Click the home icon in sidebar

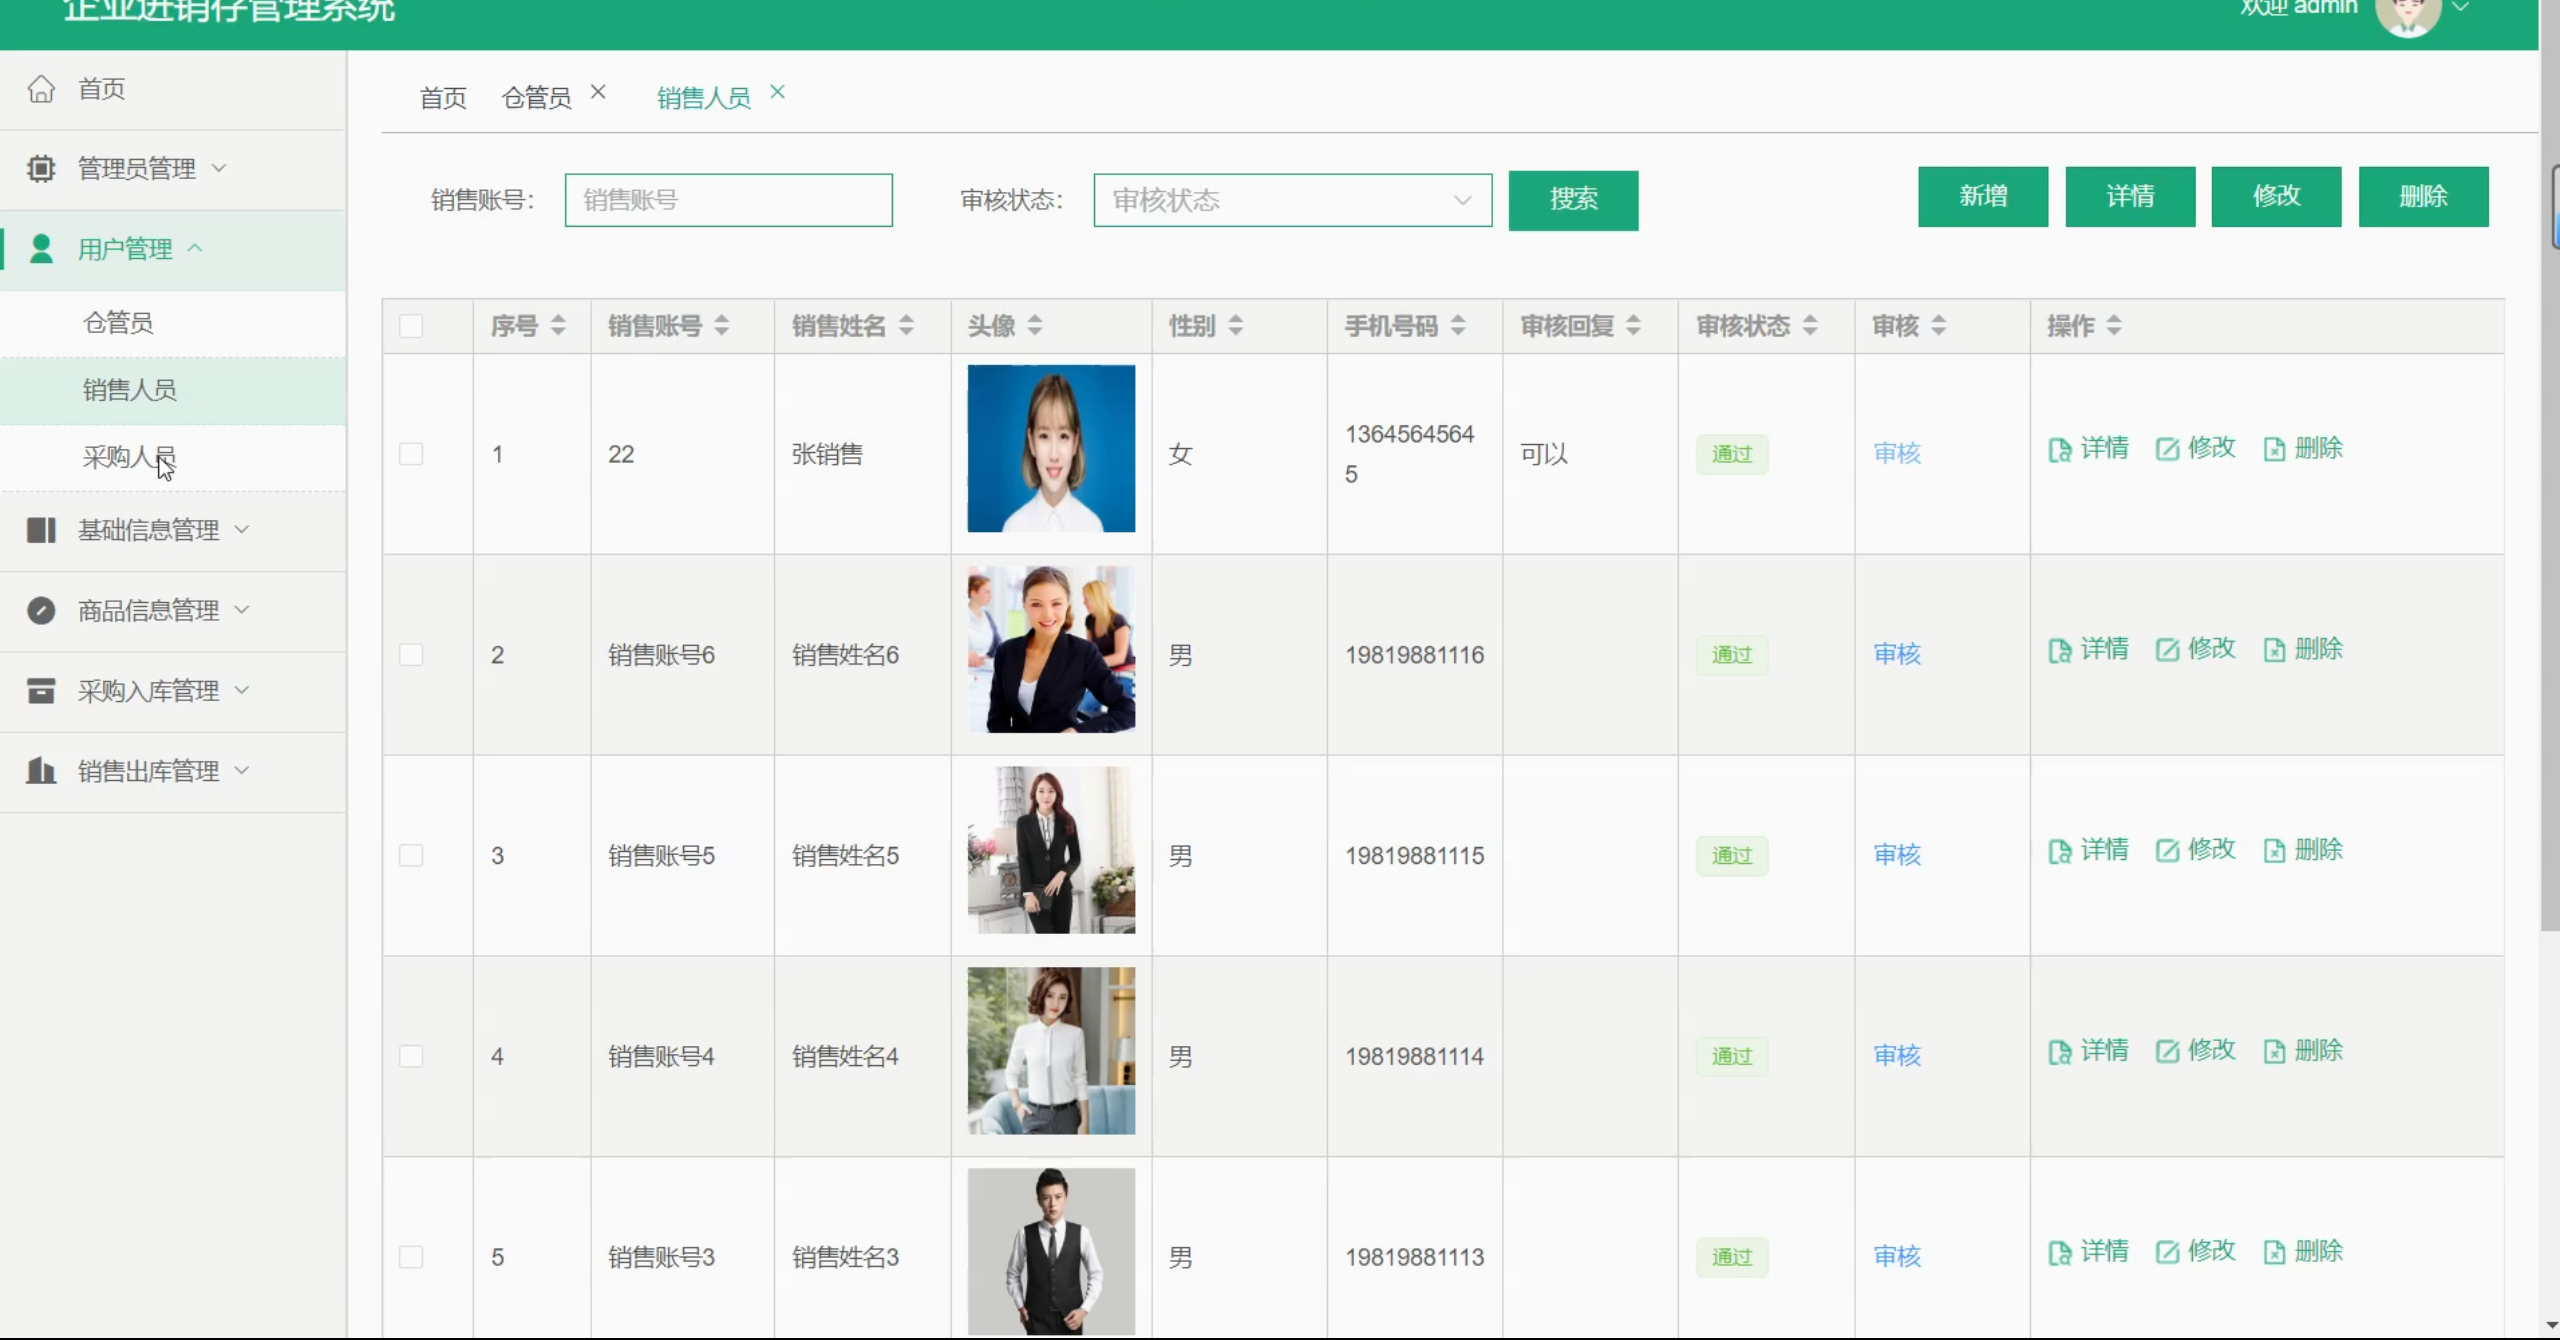[x=41, y=89]
